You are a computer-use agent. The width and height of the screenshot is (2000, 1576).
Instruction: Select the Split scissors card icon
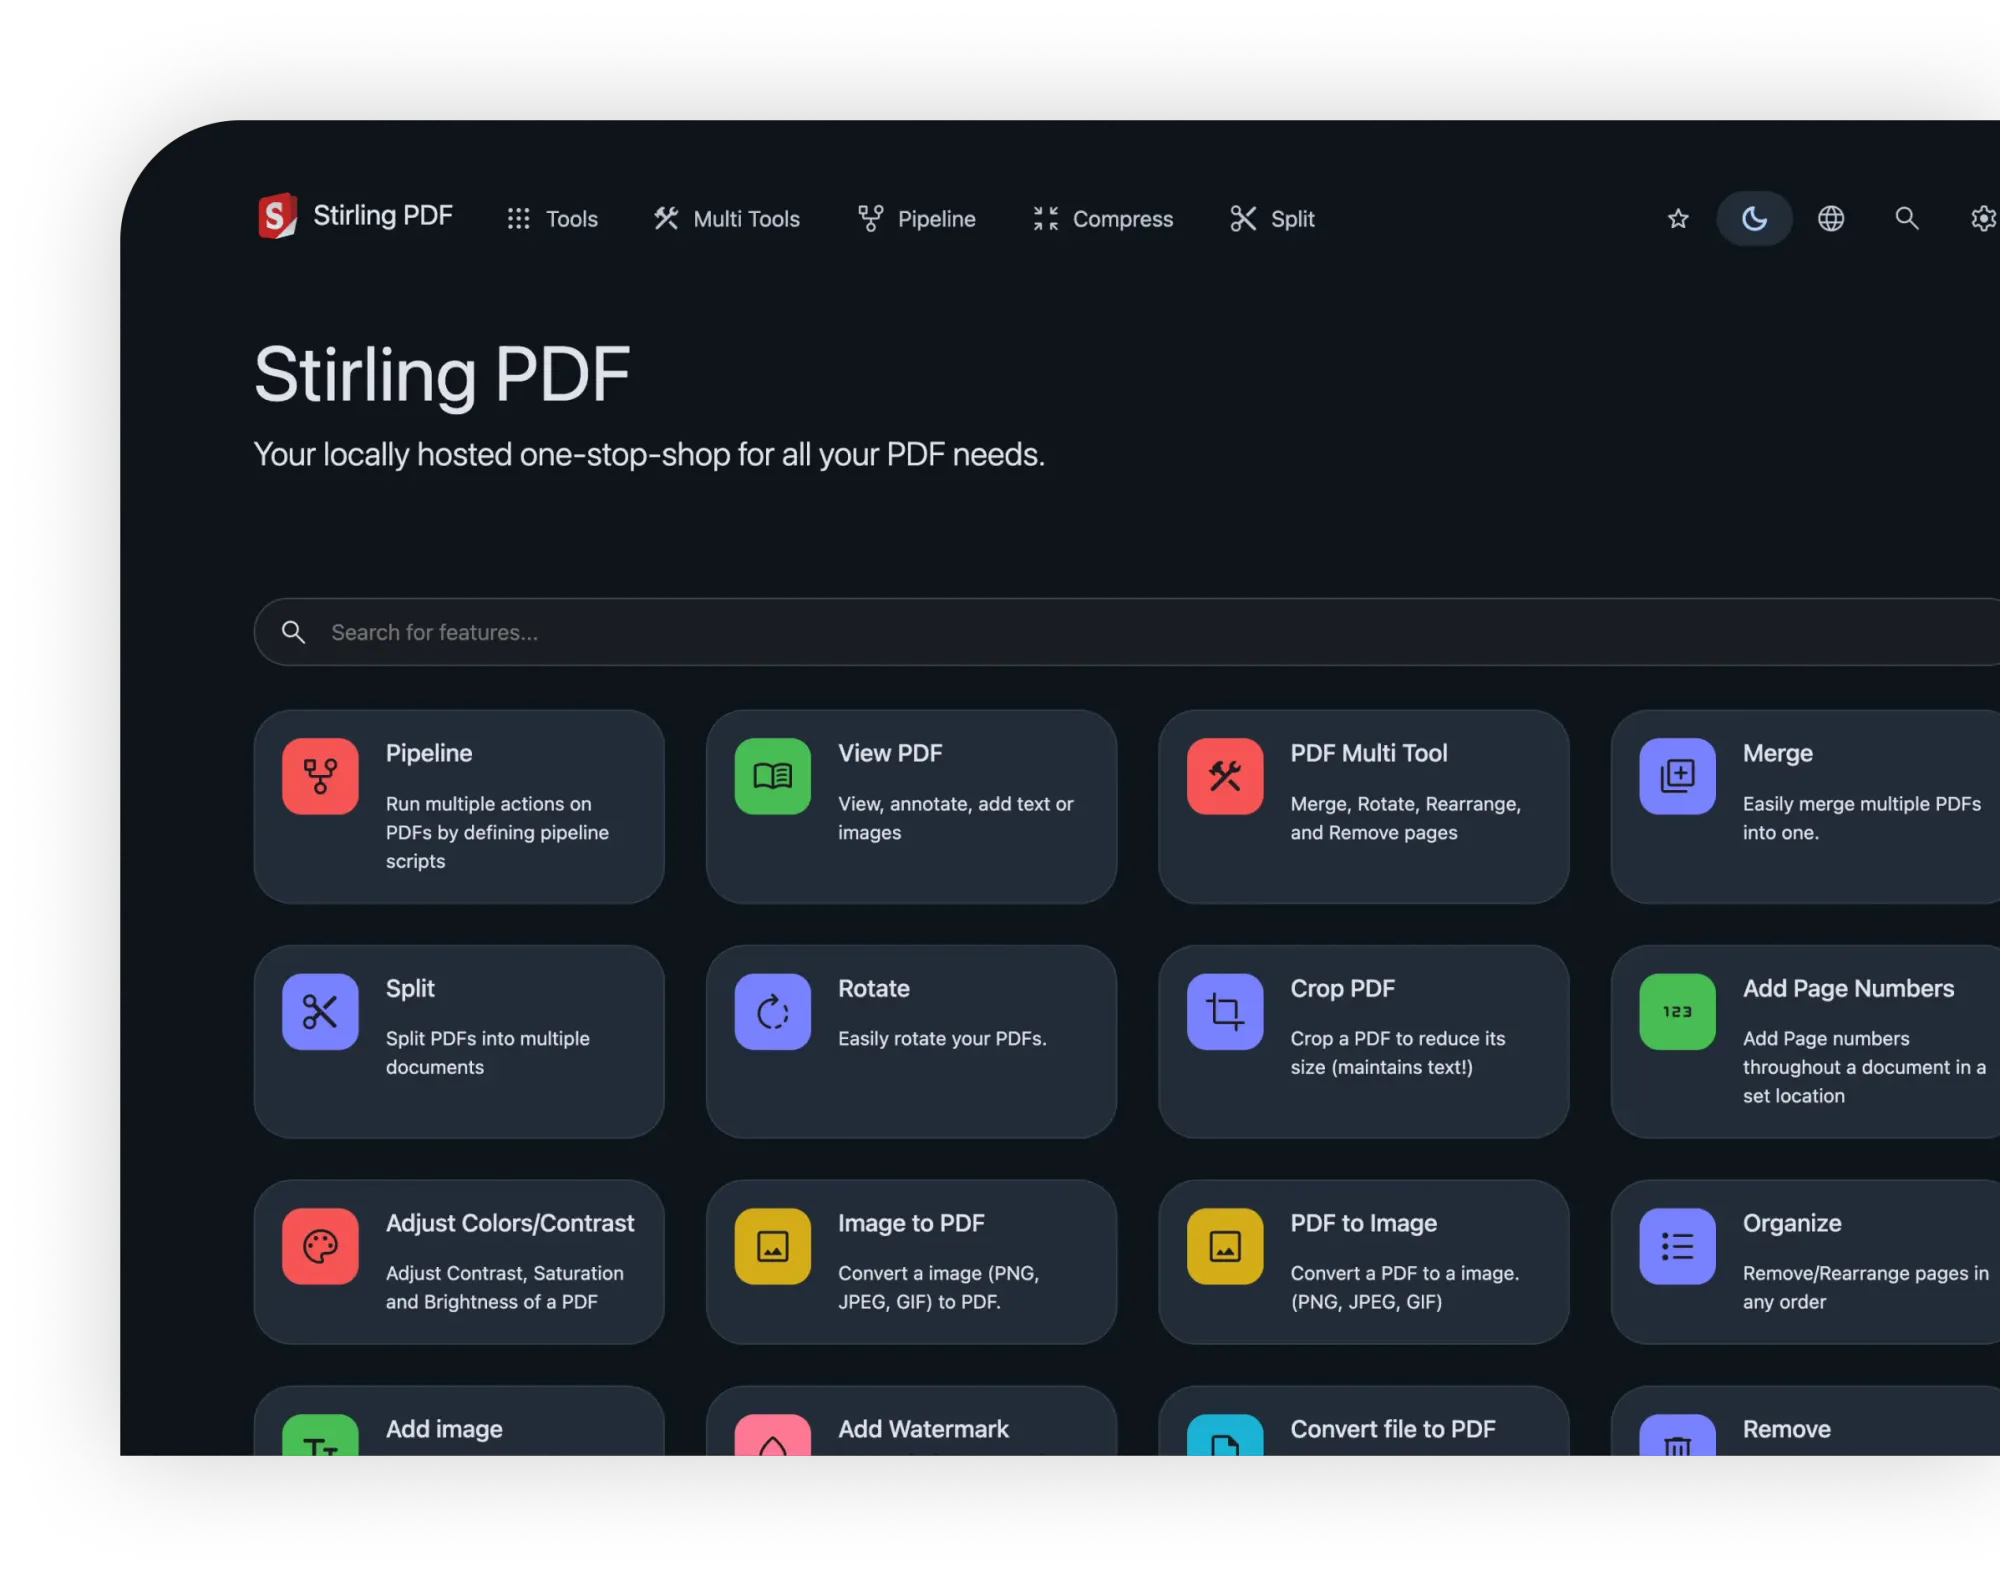[x=320, y=1012]
